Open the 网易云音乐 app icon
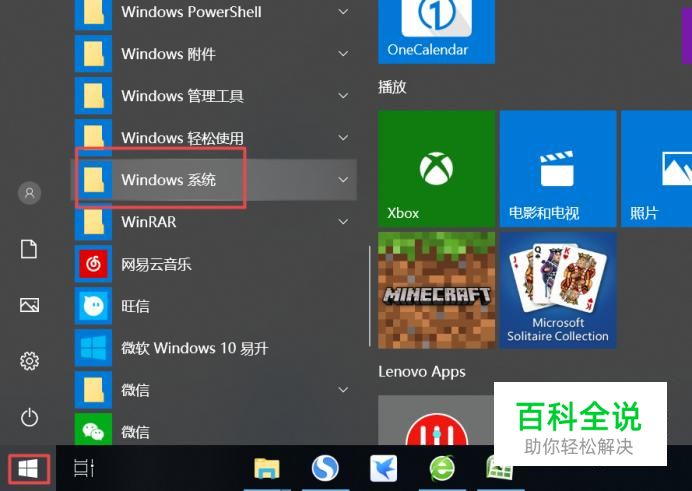 click(x=93, y=264)
